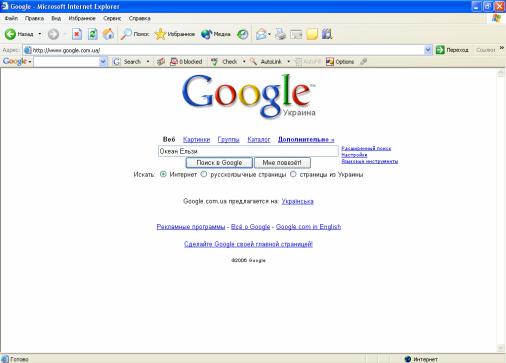
Task: Stop page loading with the red X icon
Action: click(x=77, y=34)
